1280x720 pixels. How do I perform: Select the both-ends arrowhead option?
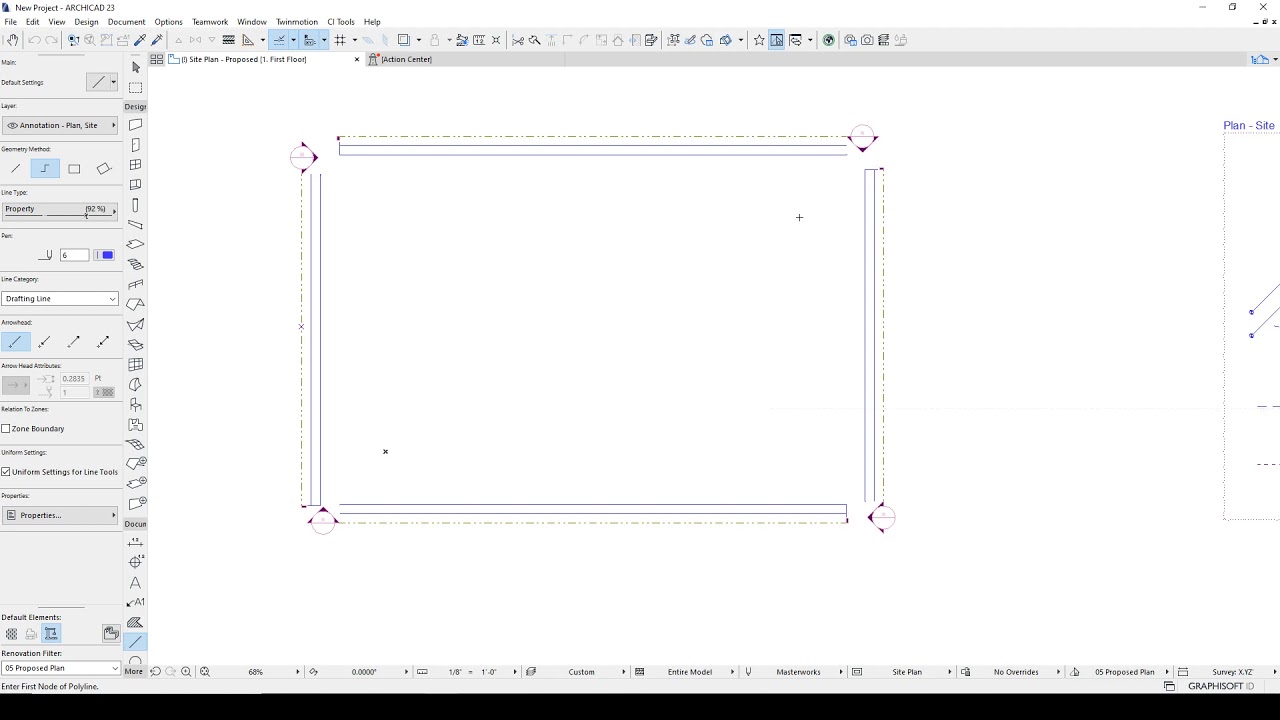[103, 342]
